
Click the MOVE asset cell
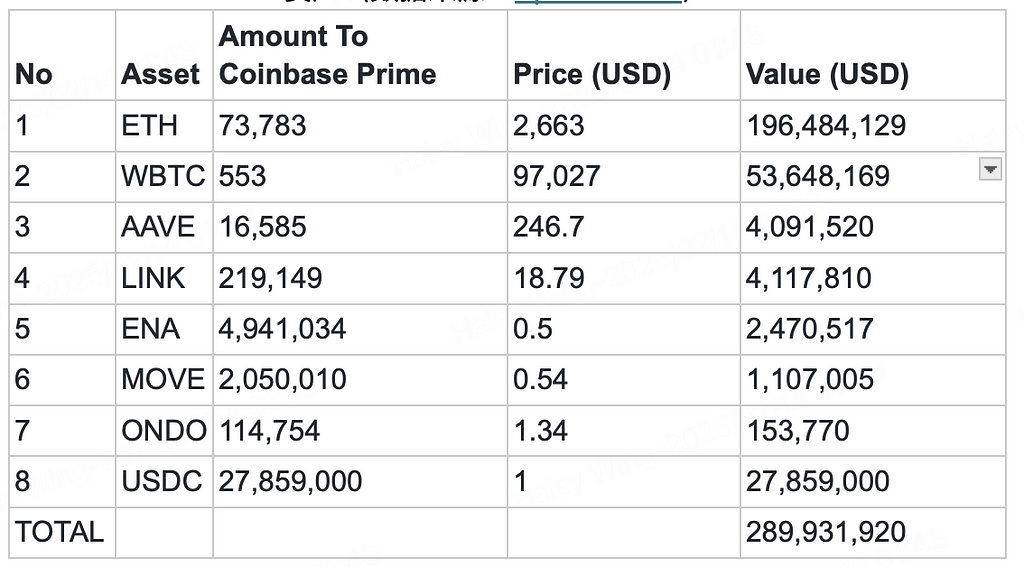[163, 379]
